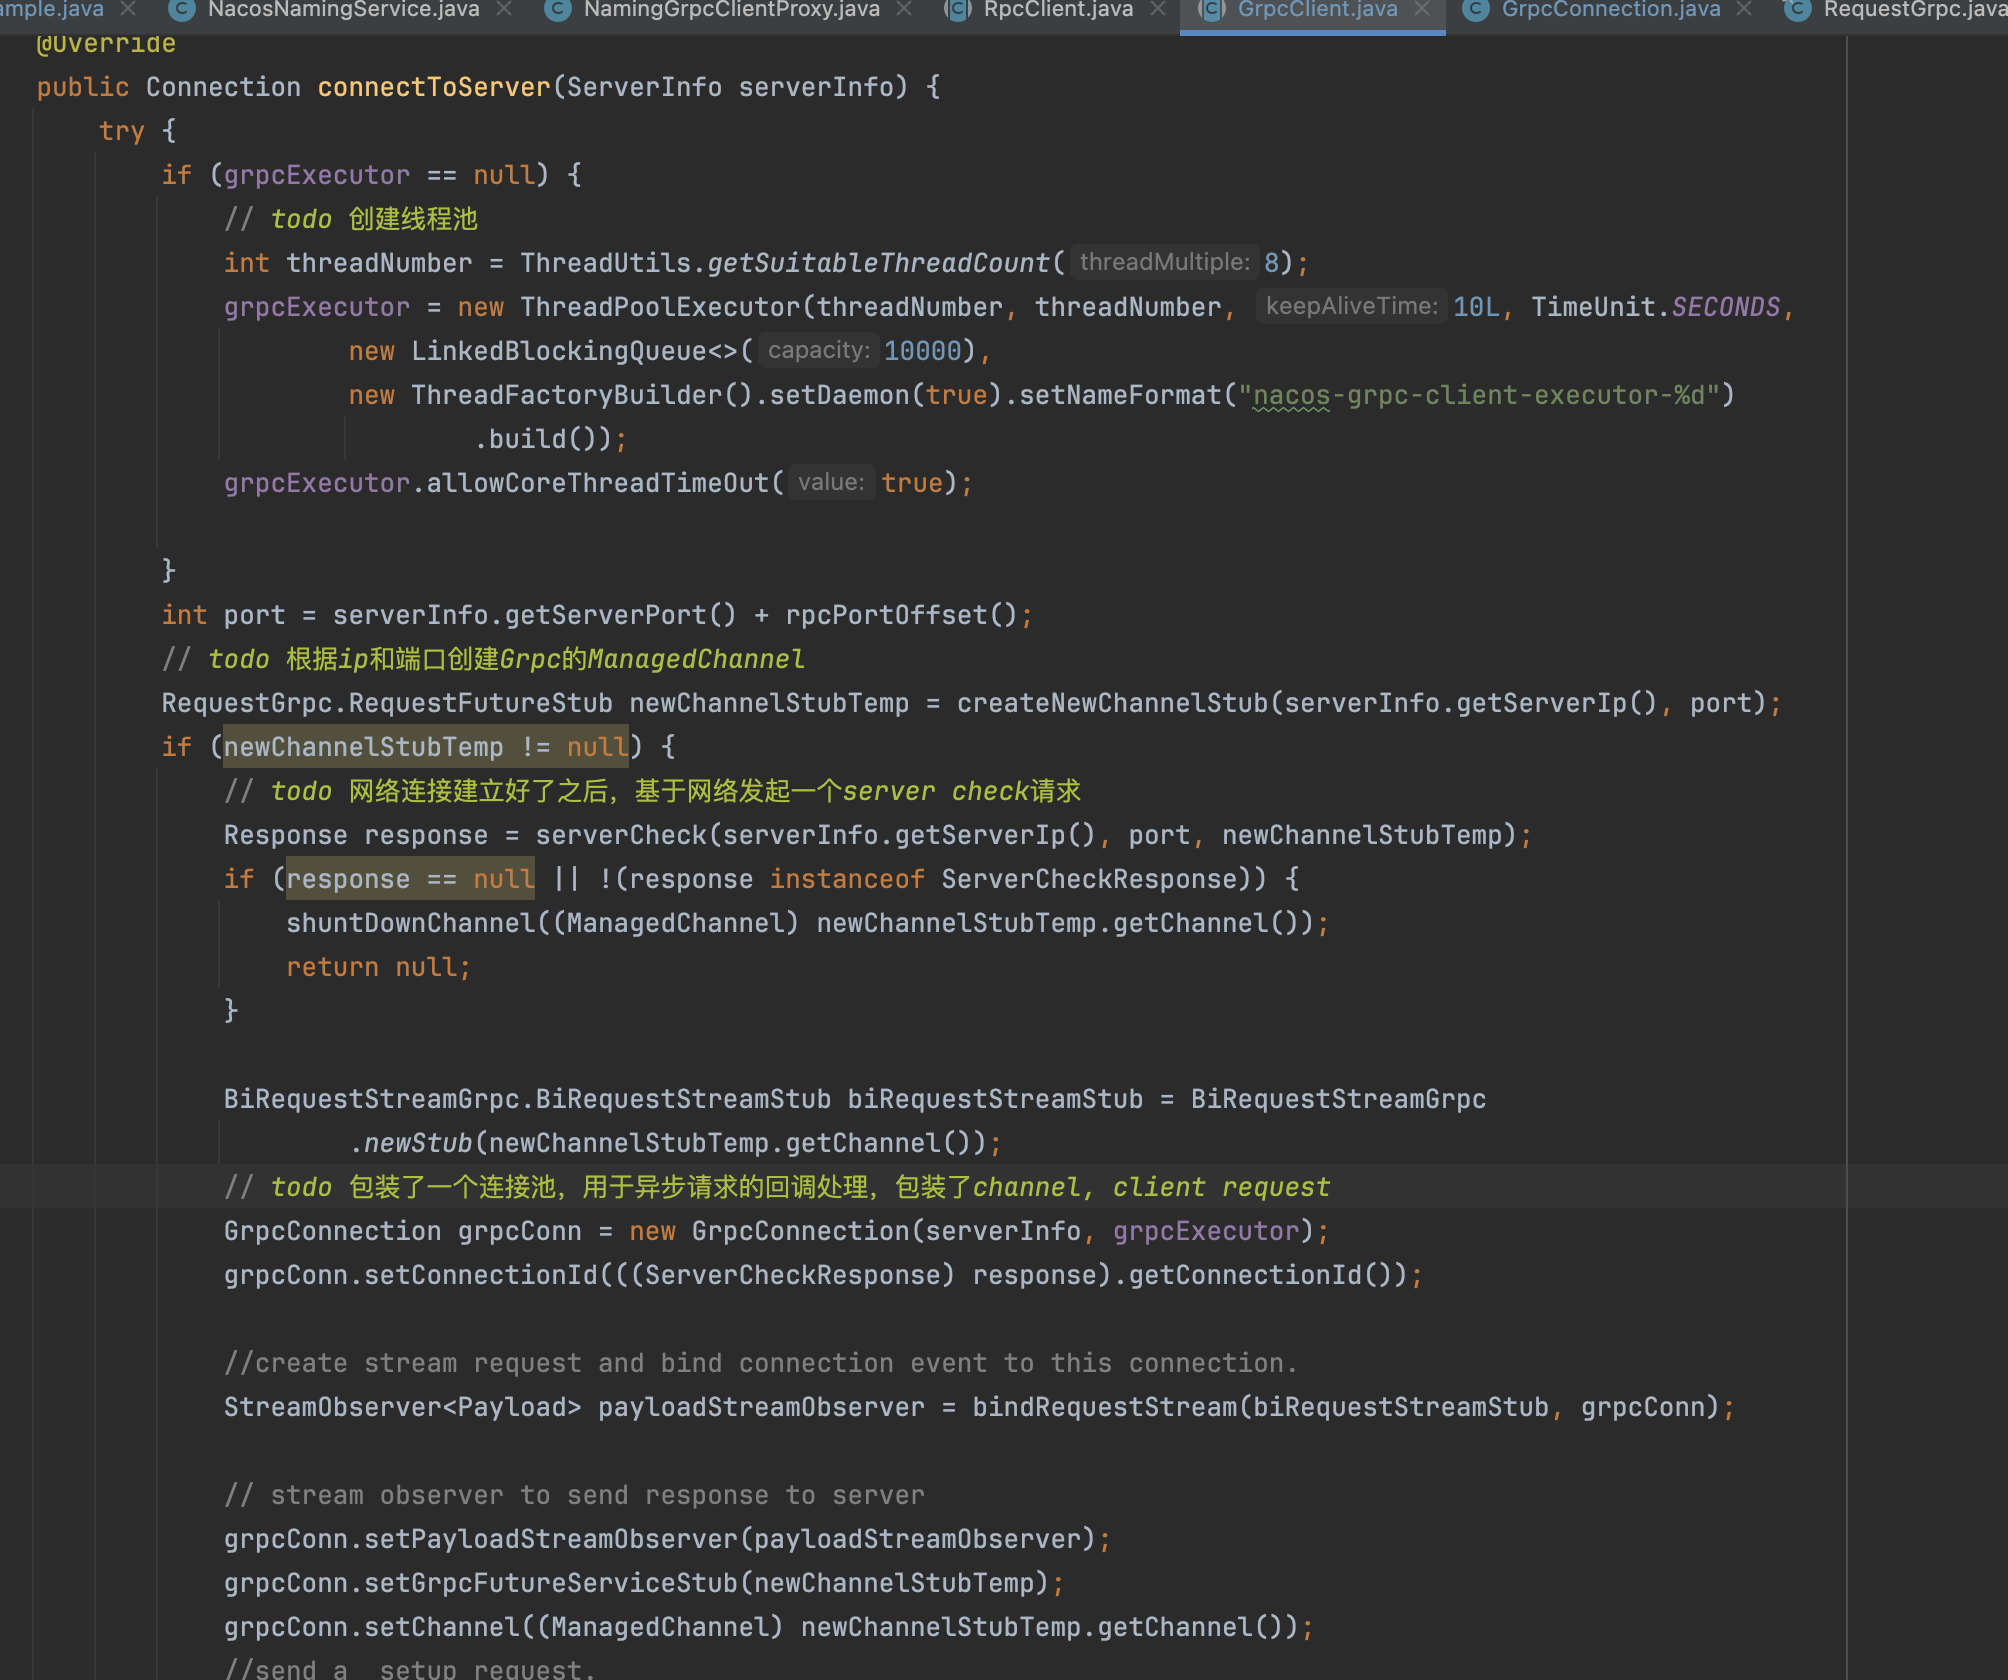The width and height of the screenshot is (2008, 1680).
Task: Close the RpcClient.java tab
Action: (1158, 10)
